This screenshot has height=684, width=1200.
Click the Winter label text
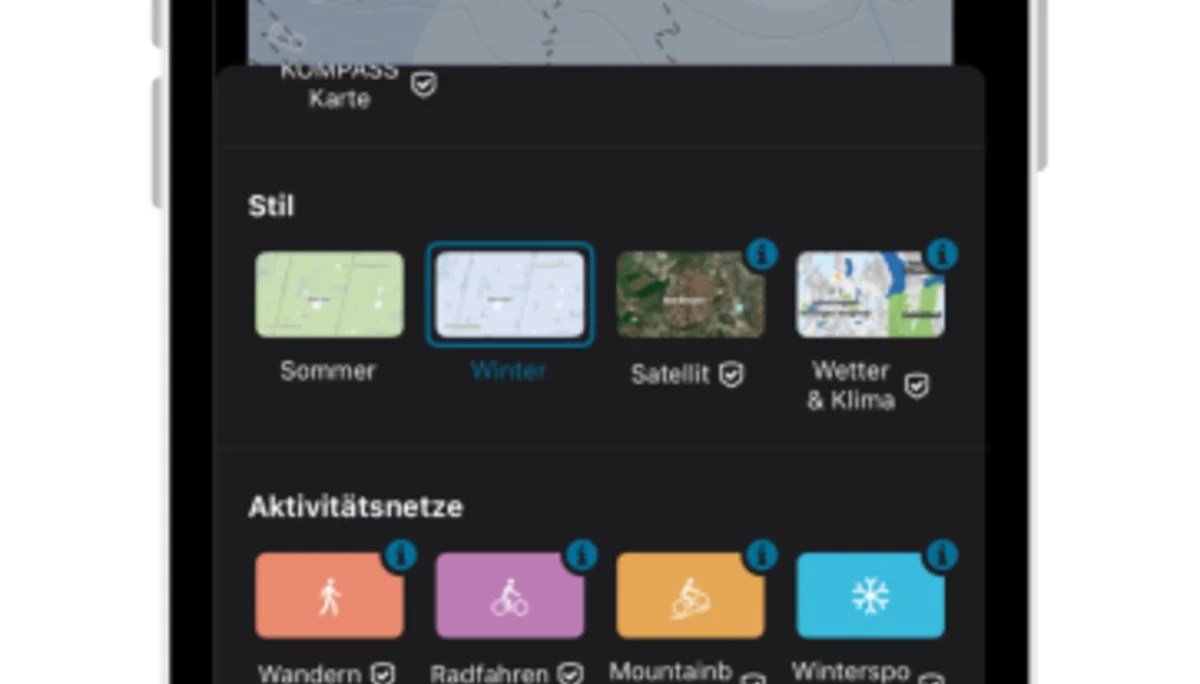pyautogui.click(x=509, y=371)
